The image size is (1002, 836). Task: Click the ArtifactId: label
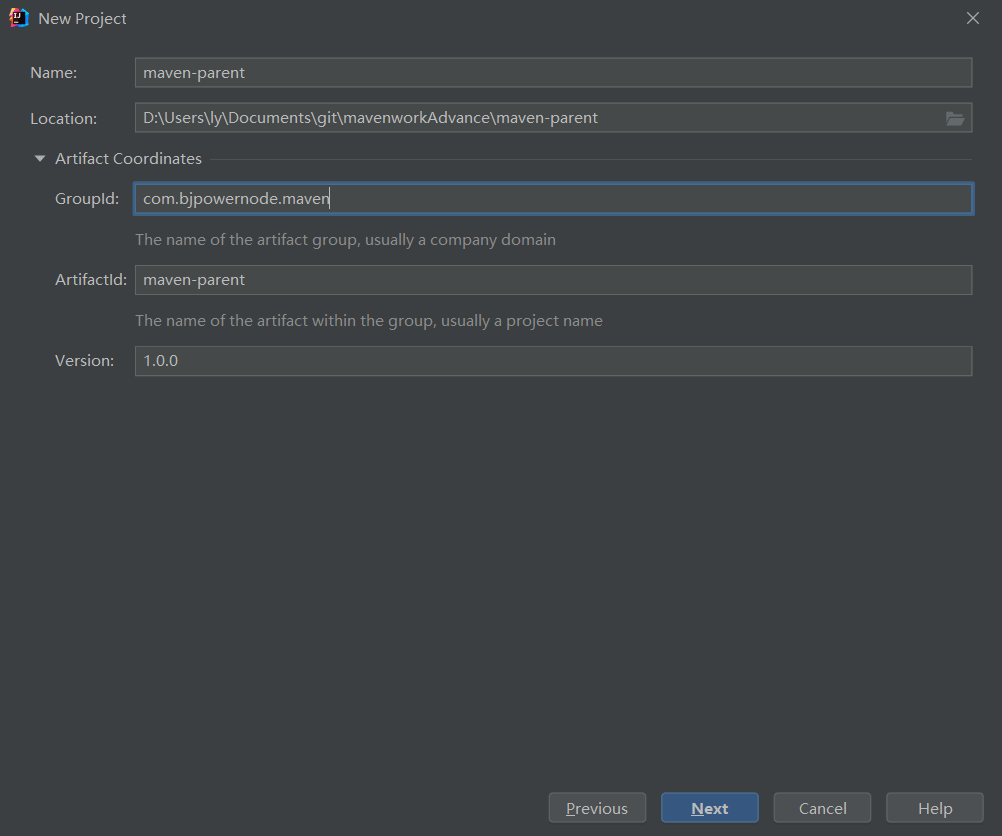pos(91,280)
